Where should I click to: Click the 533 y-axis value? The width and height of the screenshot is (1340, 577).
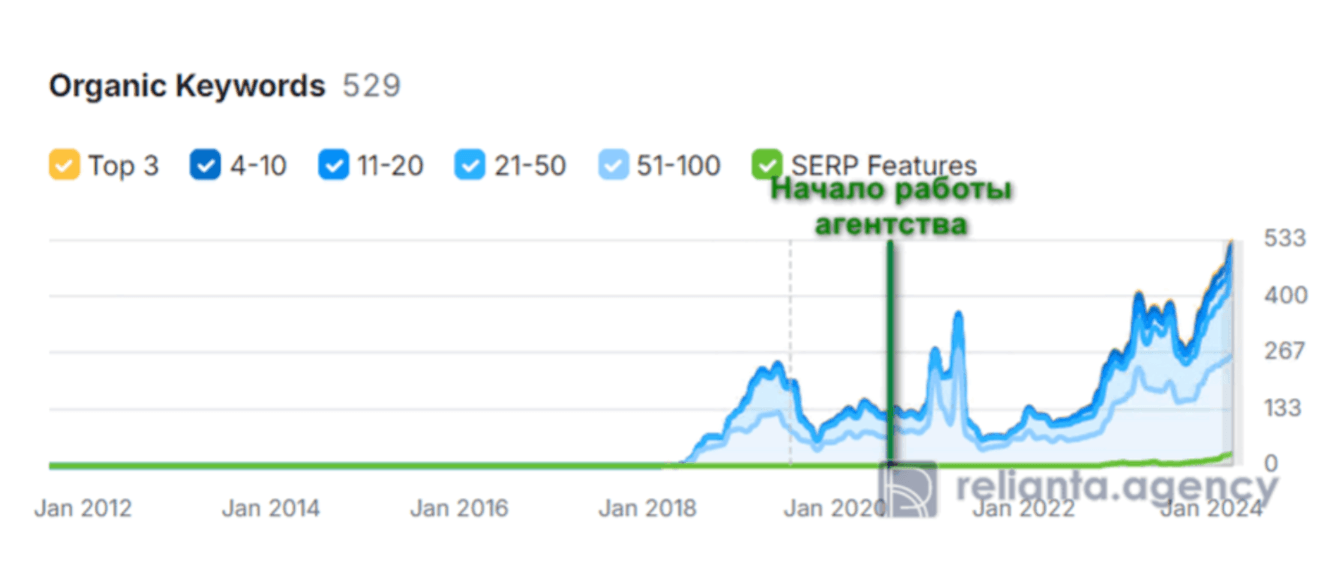point(1284,239)
